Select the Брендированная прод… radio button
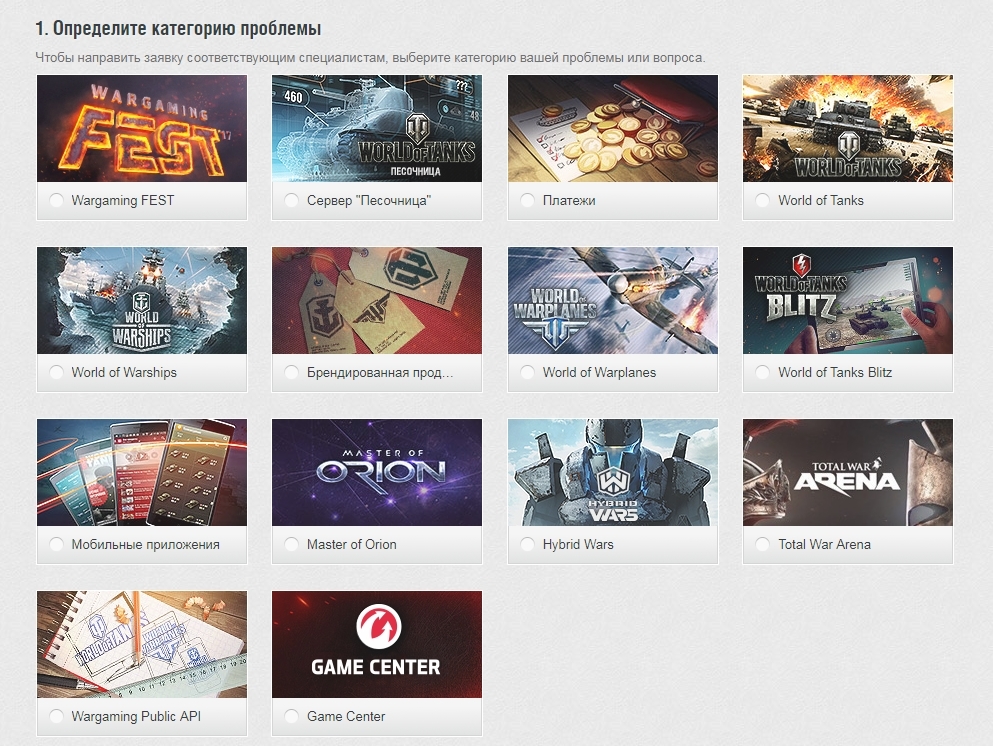This screenshot has height=746, width=993. (x=291, y=372)
